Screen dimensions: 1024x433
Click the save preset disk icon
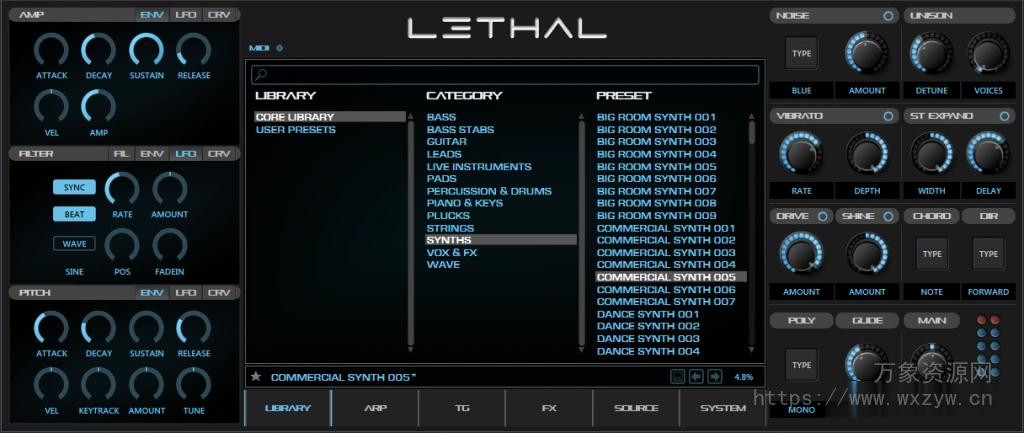[678, 377]
